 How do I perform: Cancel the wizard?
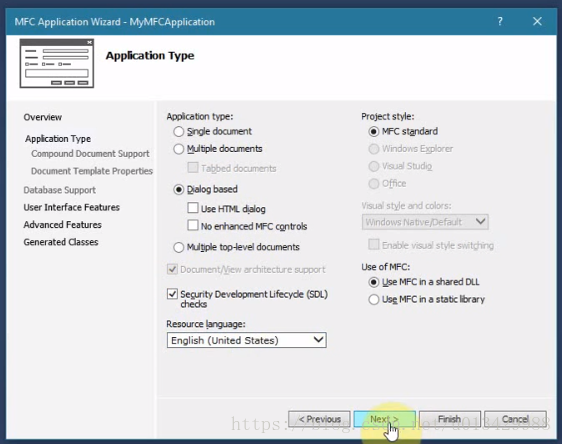click(x=515, y=419)
